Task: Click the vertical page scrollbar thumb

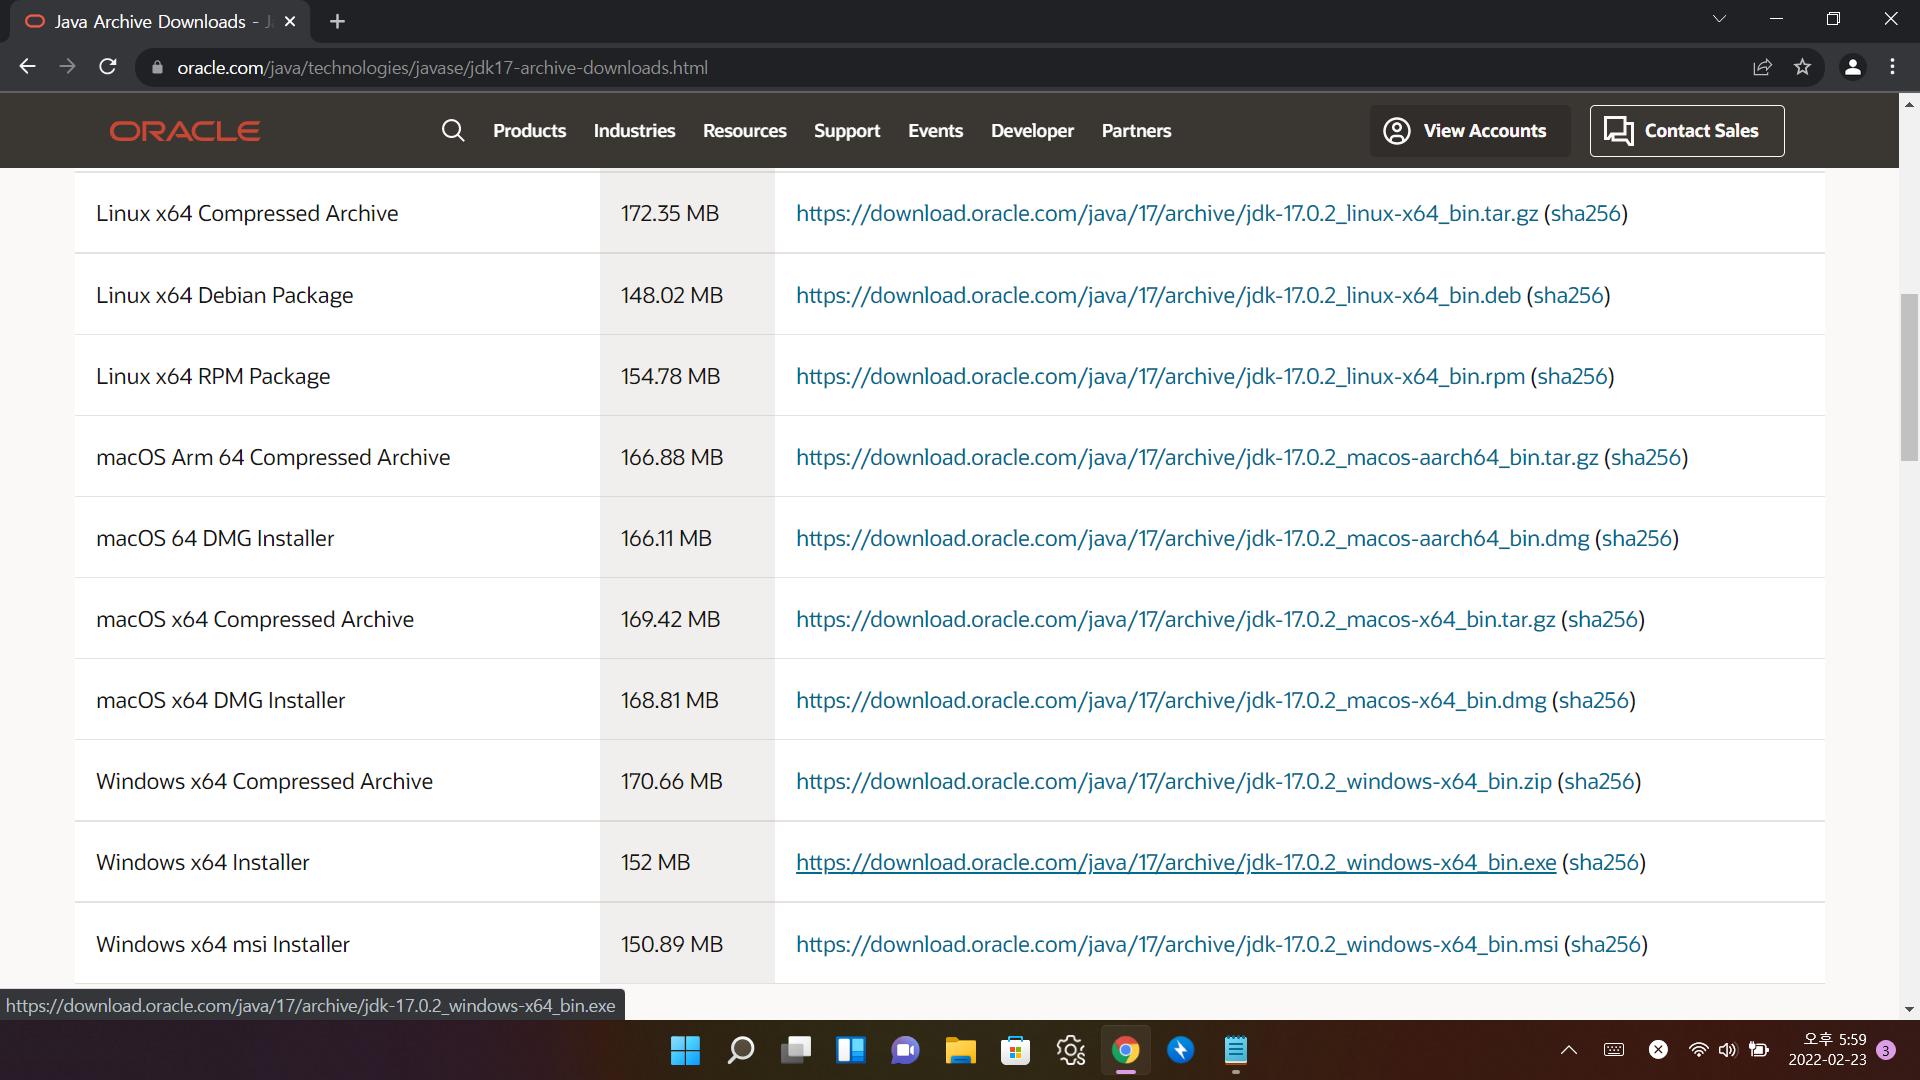Action: [x=1909, y=378]
